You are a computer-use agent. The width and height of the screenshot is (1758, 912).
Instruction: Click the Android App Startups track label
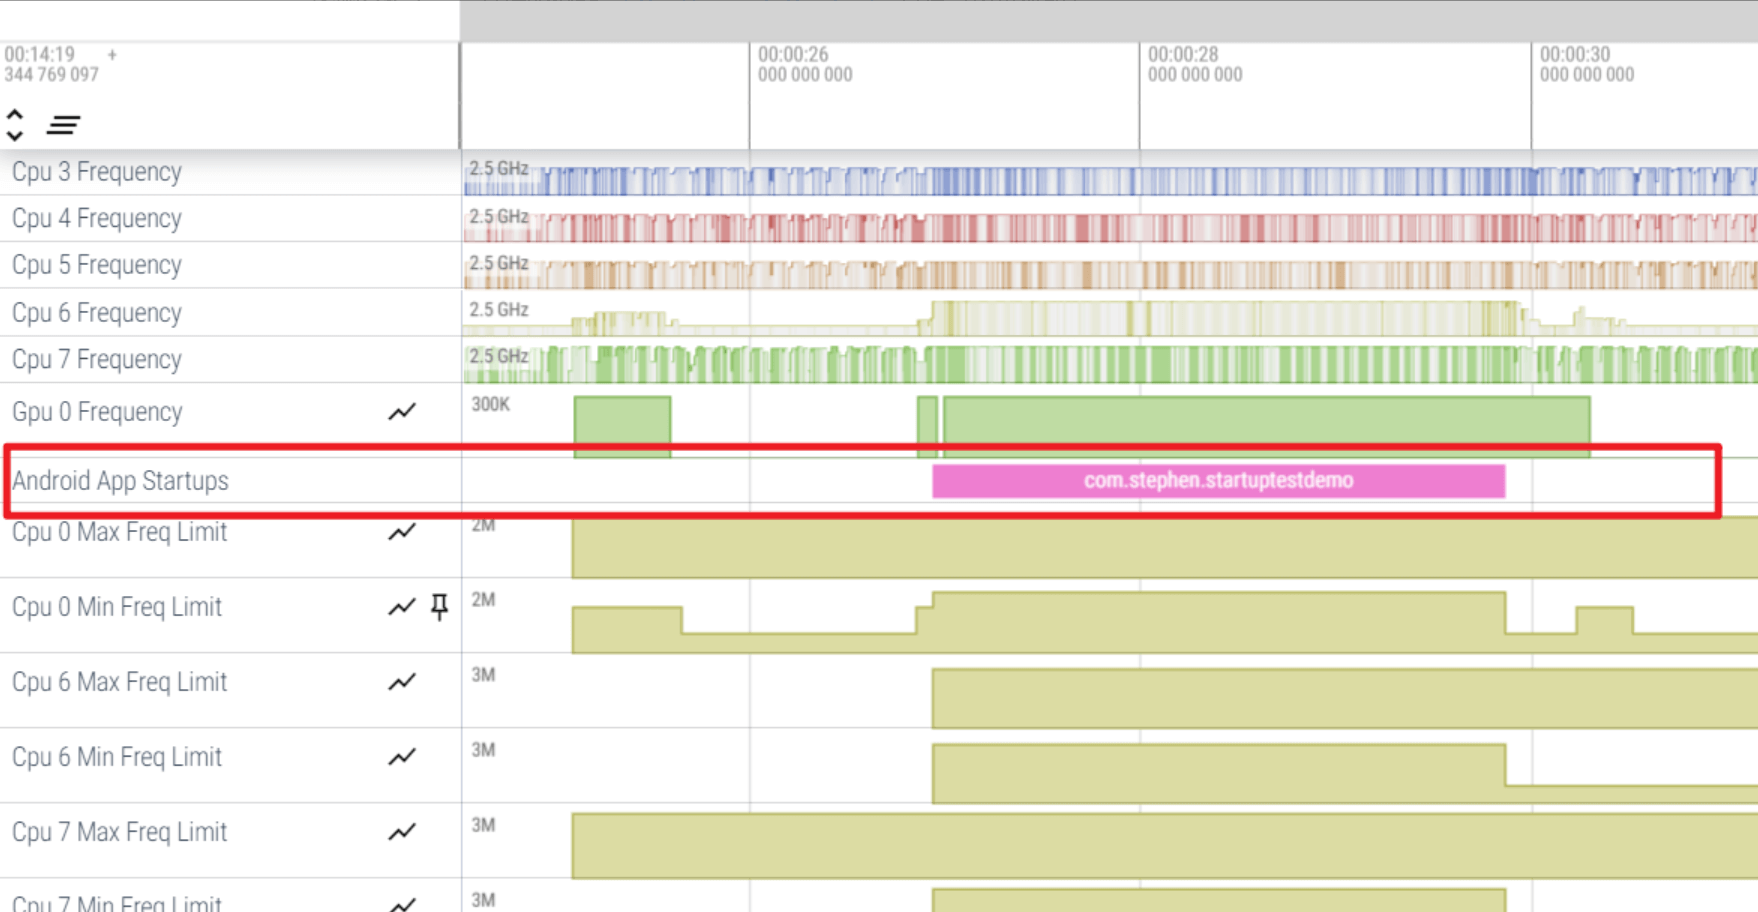point(120,481)
